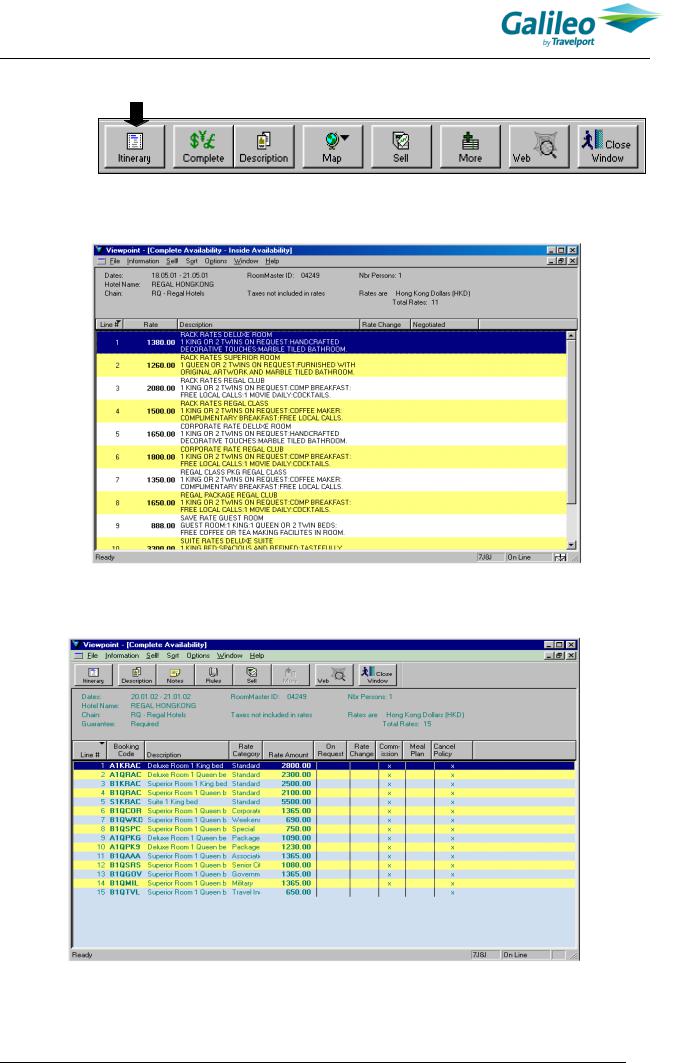Viewport: 673px width, 1063px height.
Task: Select booking code A1QRAC row
Action: [x=324, y=774]
